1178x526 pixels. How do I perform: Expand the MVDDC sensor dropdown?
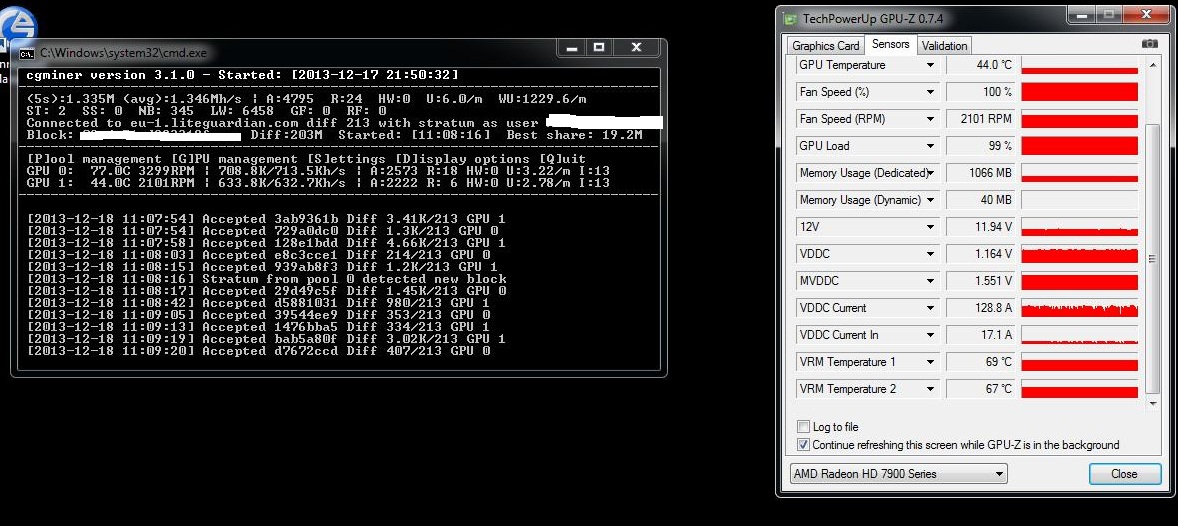click(x=930, y=281)
